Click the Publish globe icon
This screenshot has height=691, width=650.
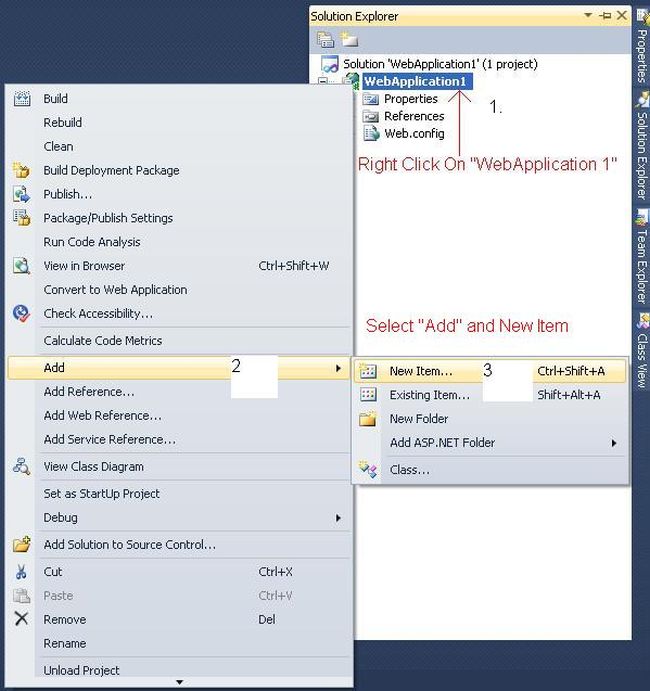[21, 194]
